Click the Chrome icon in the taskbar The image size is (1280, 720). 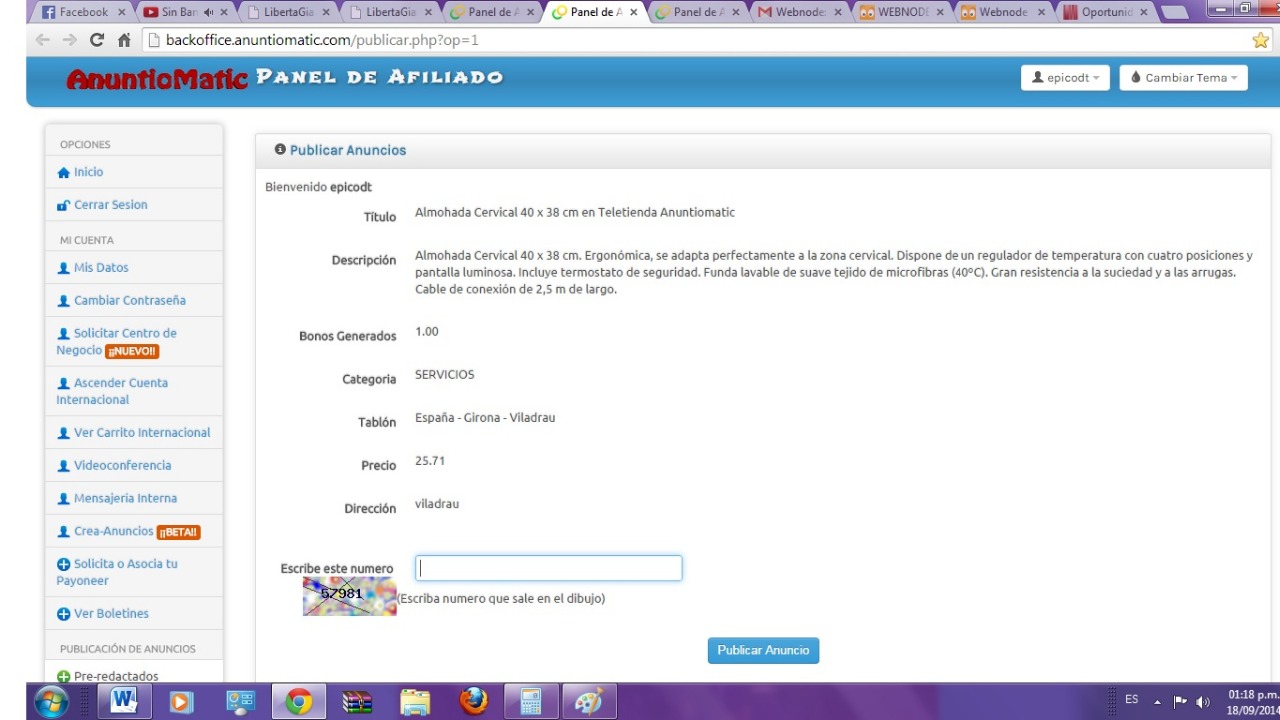(298, 701)
